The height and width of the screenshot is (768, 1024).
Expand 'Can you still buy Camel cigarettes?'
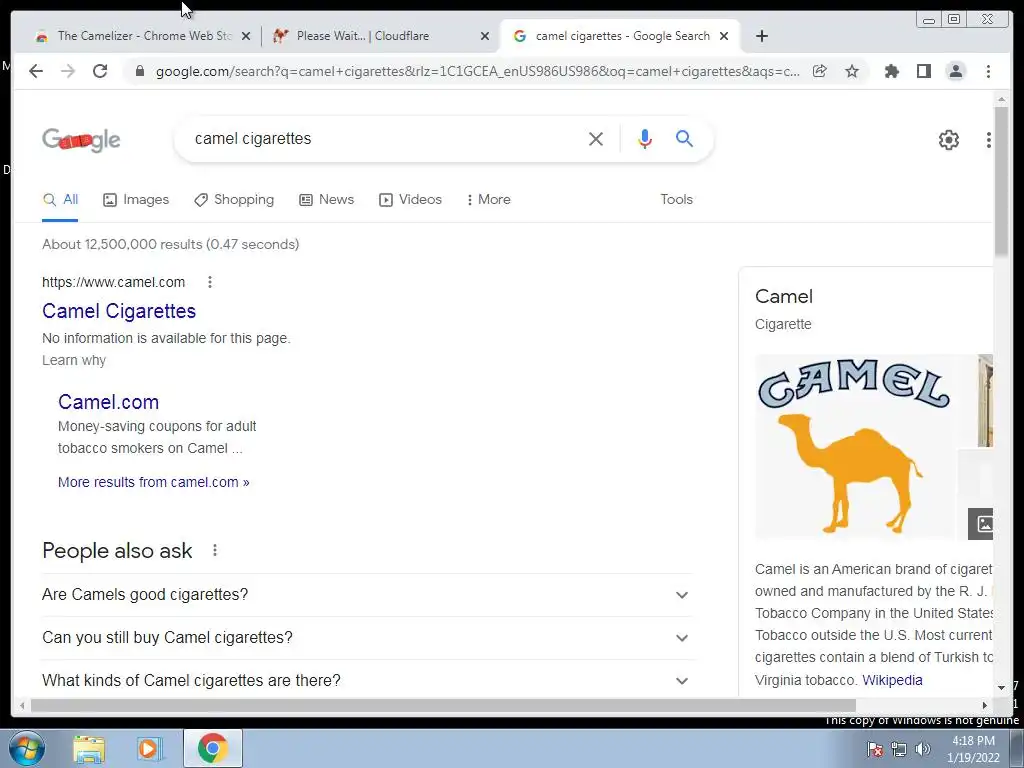tap(366, 638)
